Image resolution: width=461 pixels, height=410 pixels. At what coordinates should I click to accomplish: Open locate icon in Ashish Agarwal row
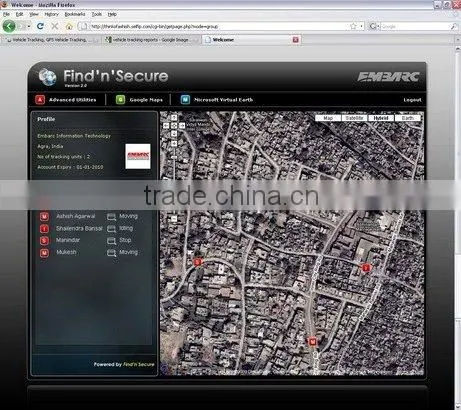[111, 217]
